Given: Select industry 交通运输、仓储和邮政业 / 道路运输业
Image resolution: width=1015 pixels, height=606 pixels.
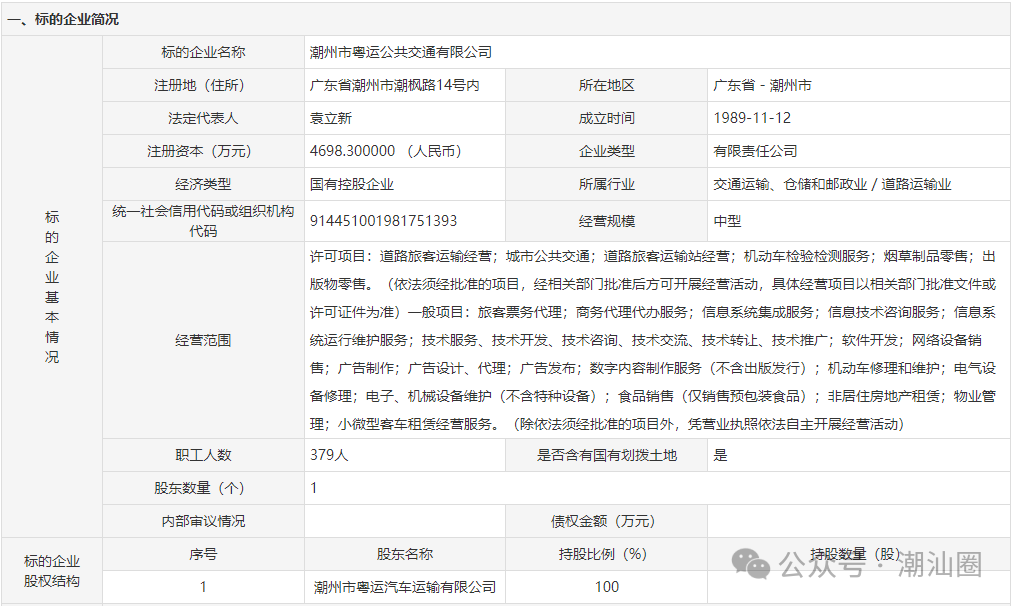Looking at the screenshot, I should coord(832,185).
